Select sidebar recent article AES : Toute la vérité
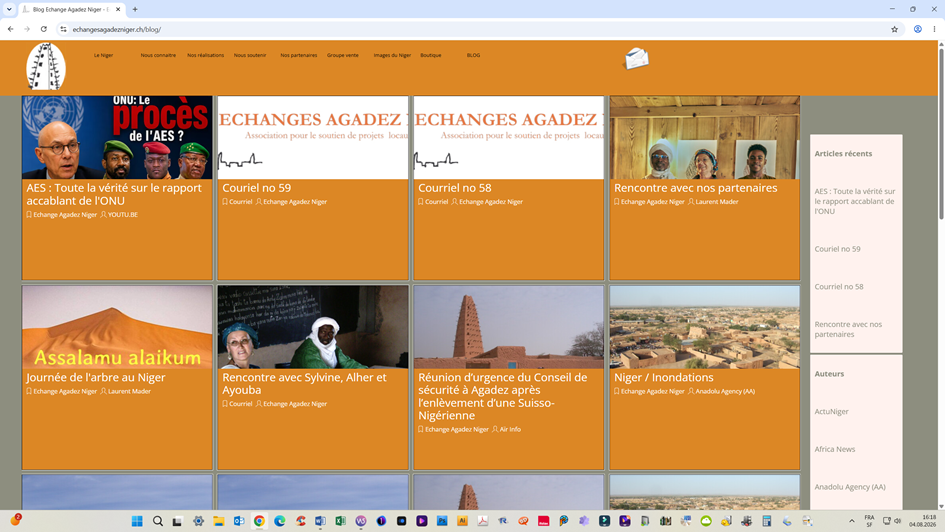The height and width of the screenshot is (532, 945). tap(855, 201)
